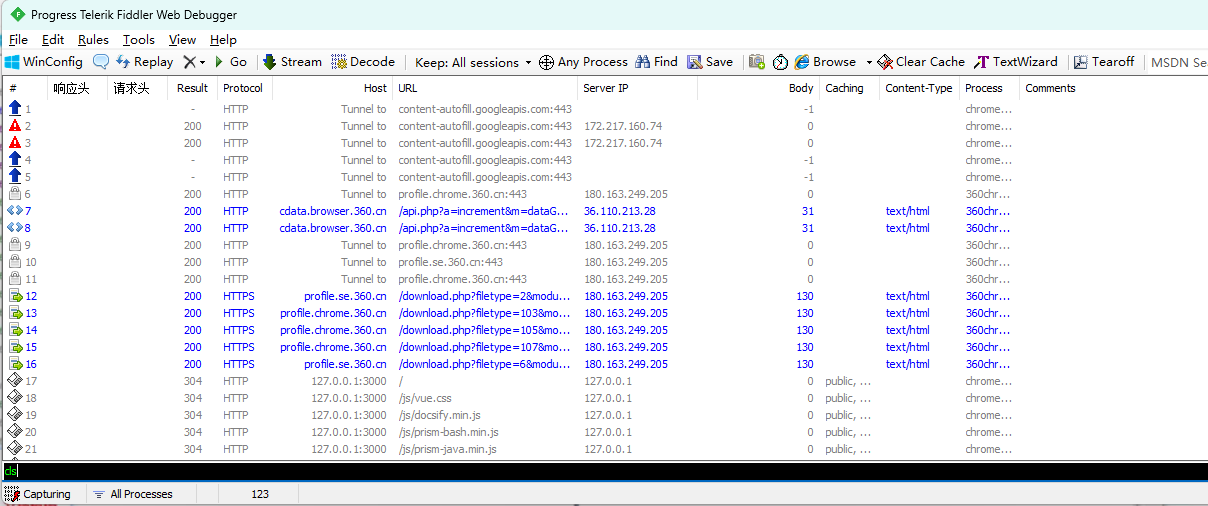Toggle the Capturing status indicator
This screenshot has height=506, width=1208.
[x=39, y=494]
